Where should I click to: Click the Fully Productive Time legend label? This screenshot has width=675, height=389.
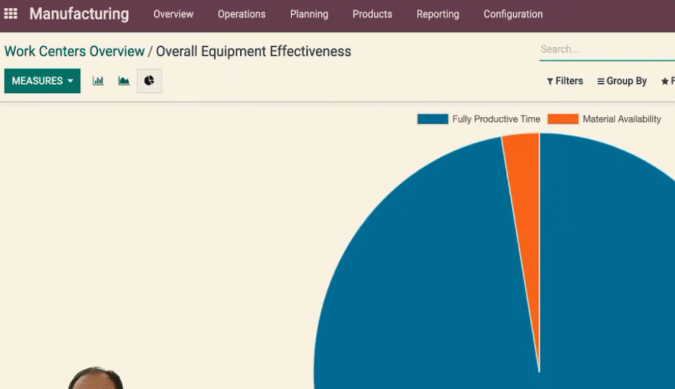[496, 119]
